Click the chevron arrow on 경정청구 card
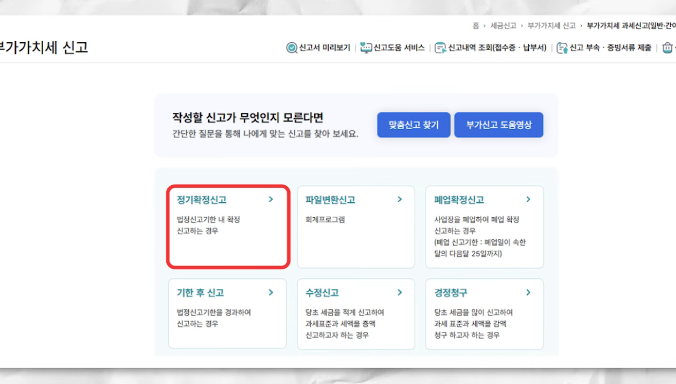 click(x=528, y=292)
